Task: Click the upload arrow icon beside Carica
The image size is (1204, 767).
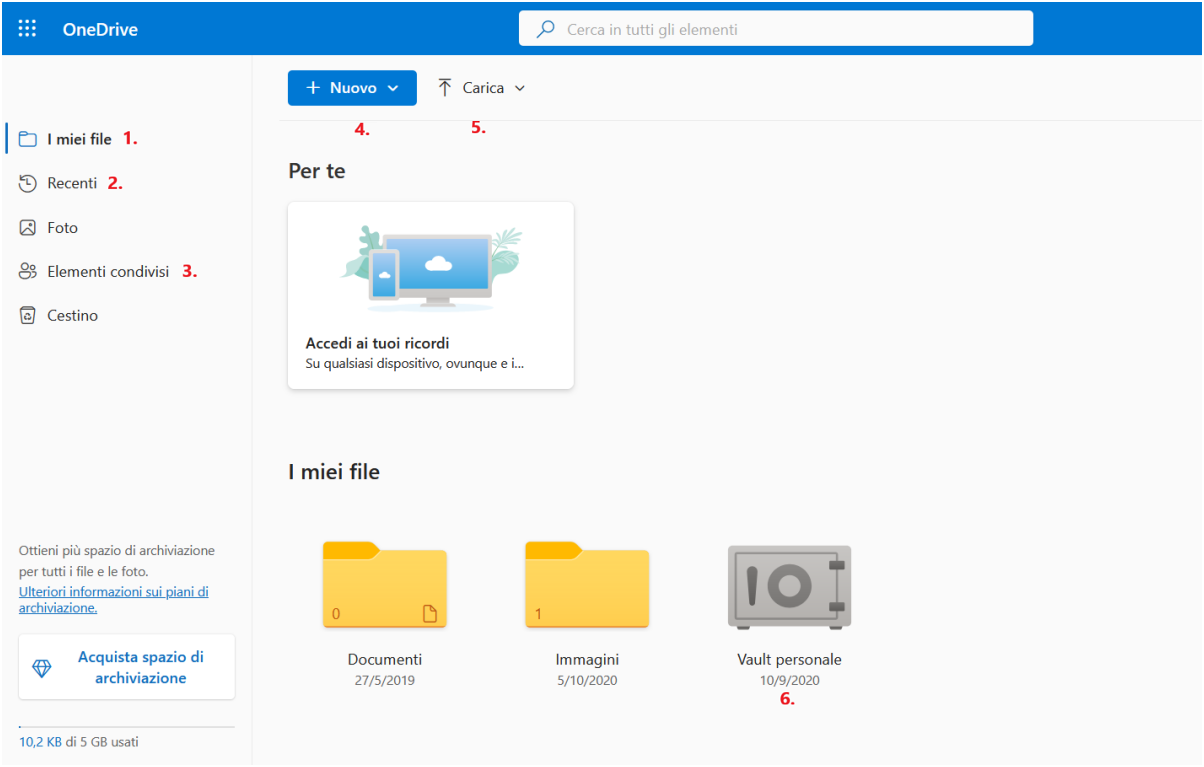Action: coord(445,88)
